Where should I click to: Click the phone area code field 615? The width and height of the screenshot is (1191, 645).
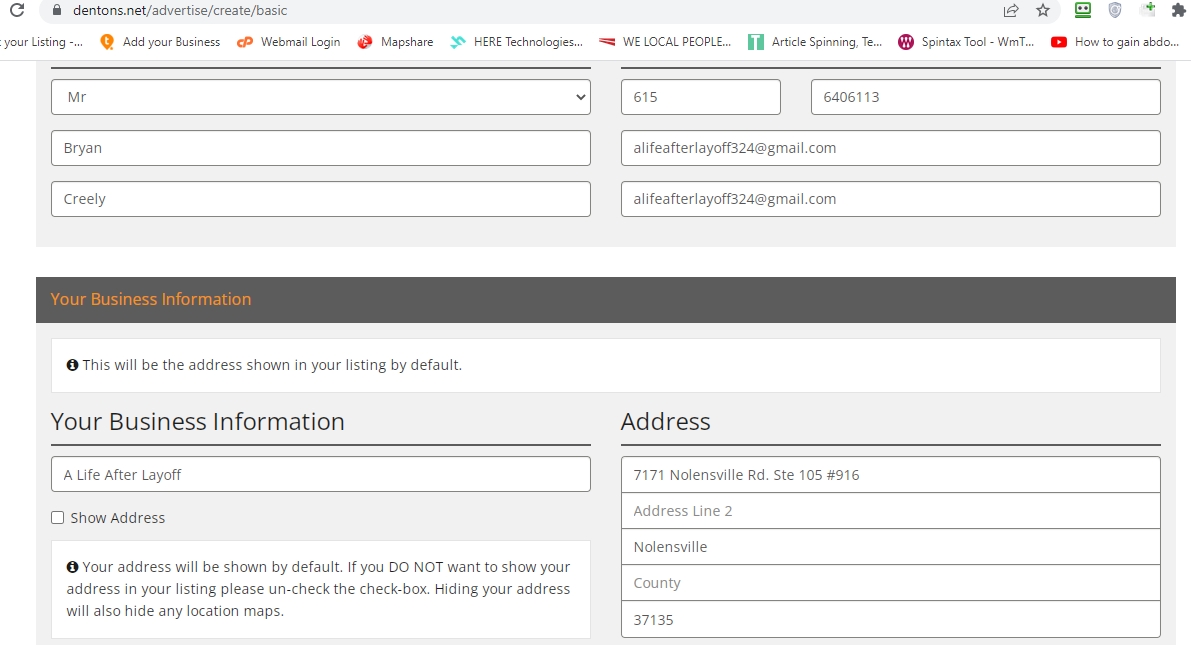[700, 97]
